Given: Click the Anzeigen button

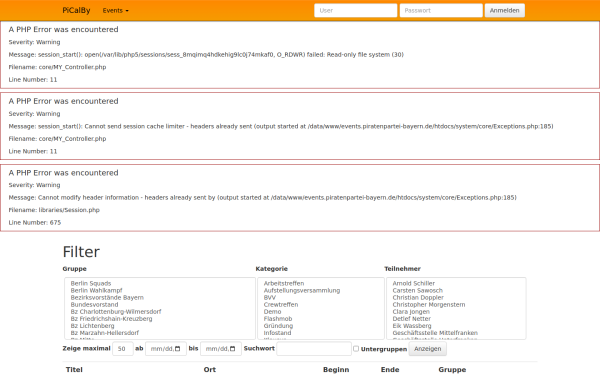Looking at the screenshot, I should [x=427, y=349].
